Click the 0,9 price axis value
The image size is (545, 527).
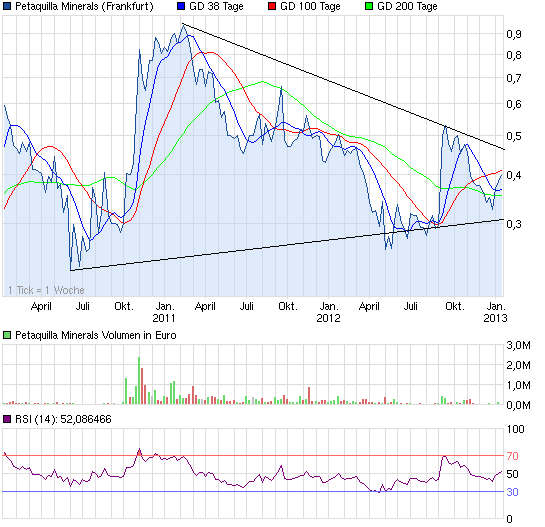[x=514, y=34]
